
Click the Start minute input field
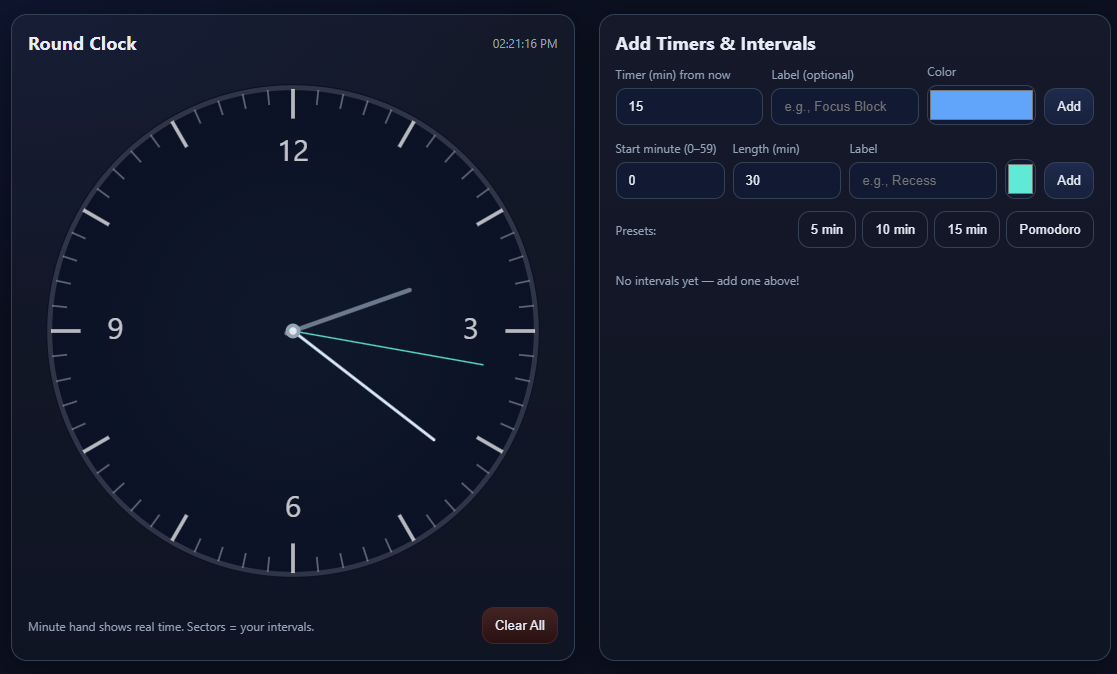click(669, 180)
